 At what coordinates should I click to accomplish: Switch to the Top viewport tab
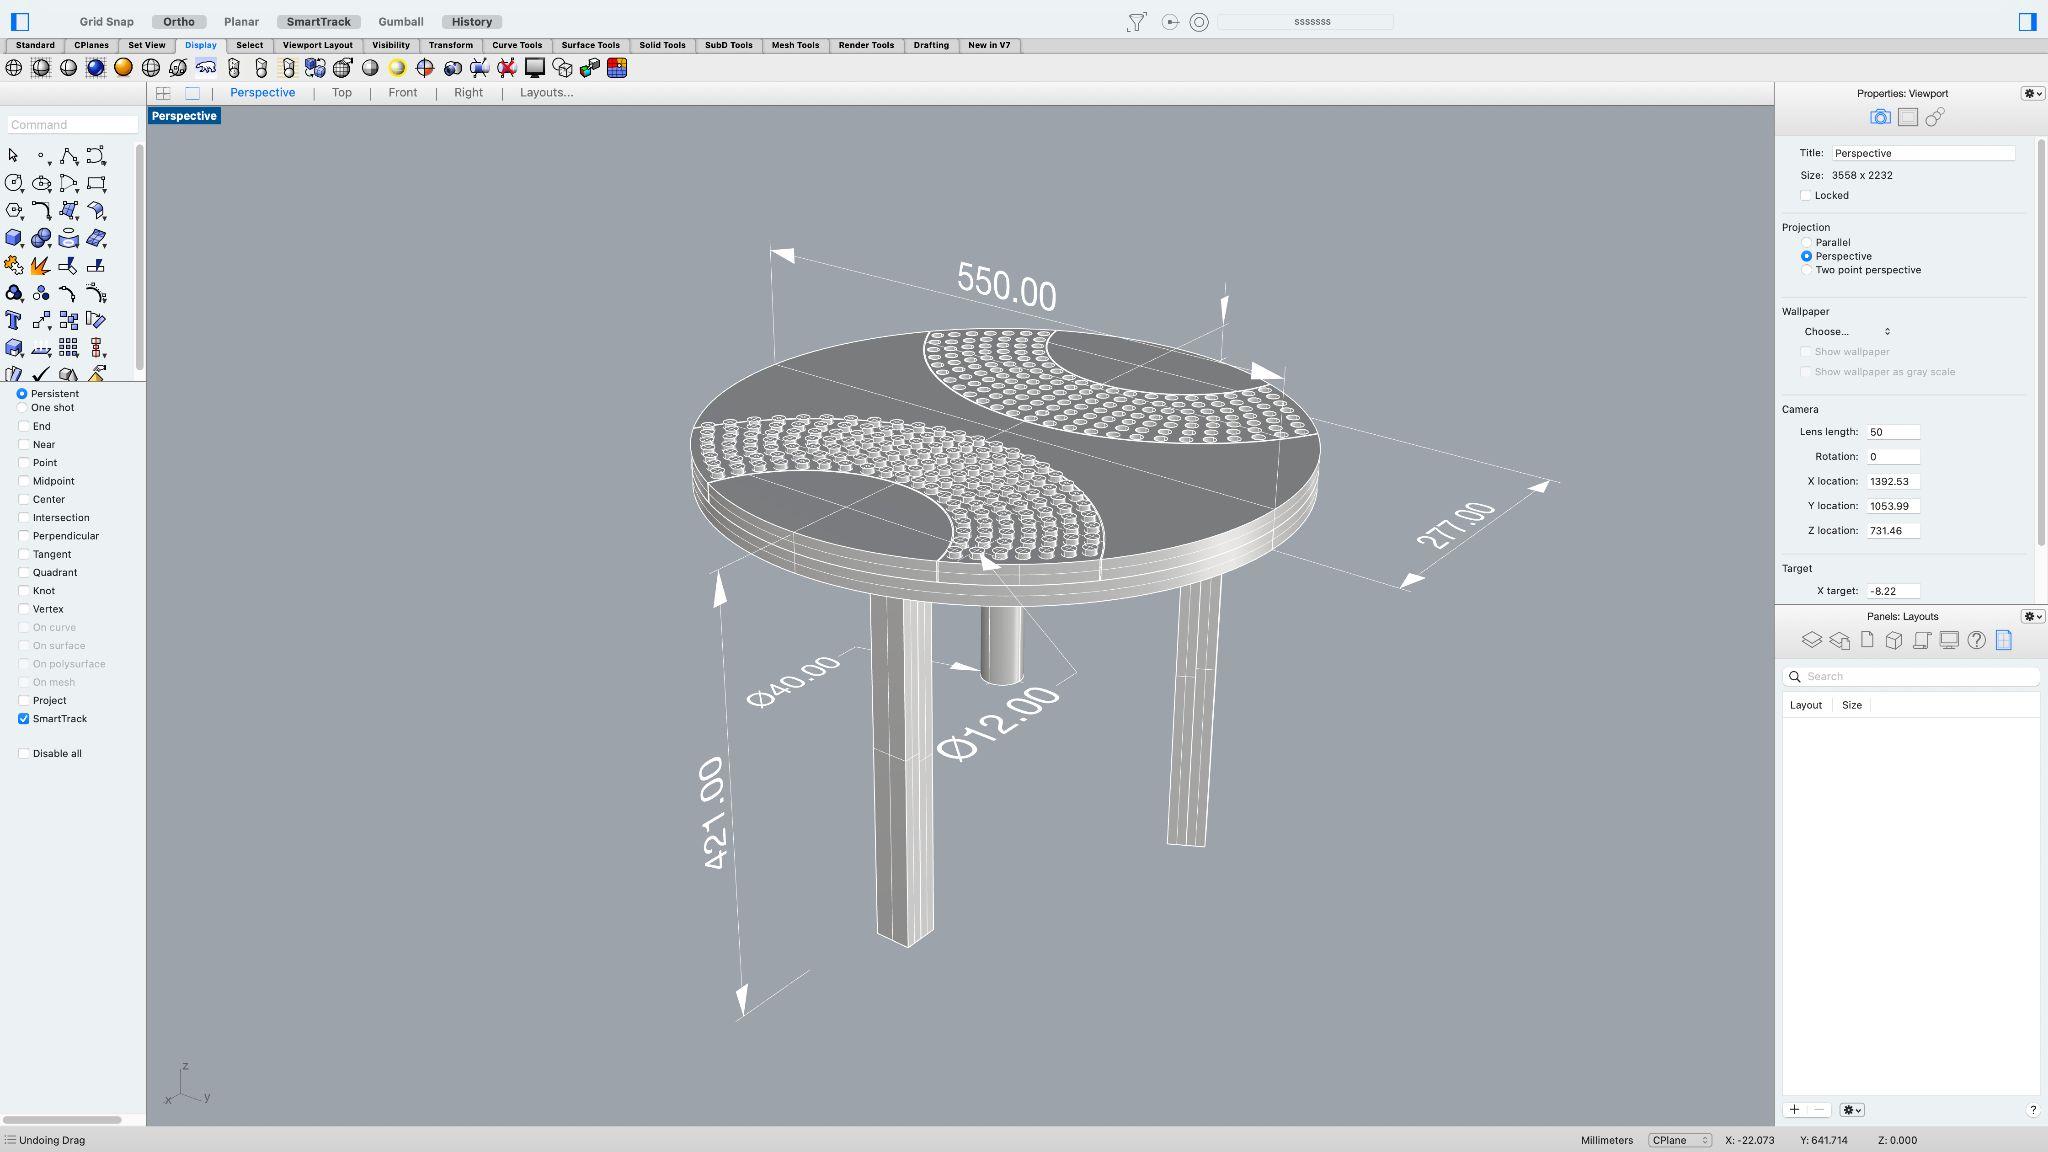(x=341, y=92)
